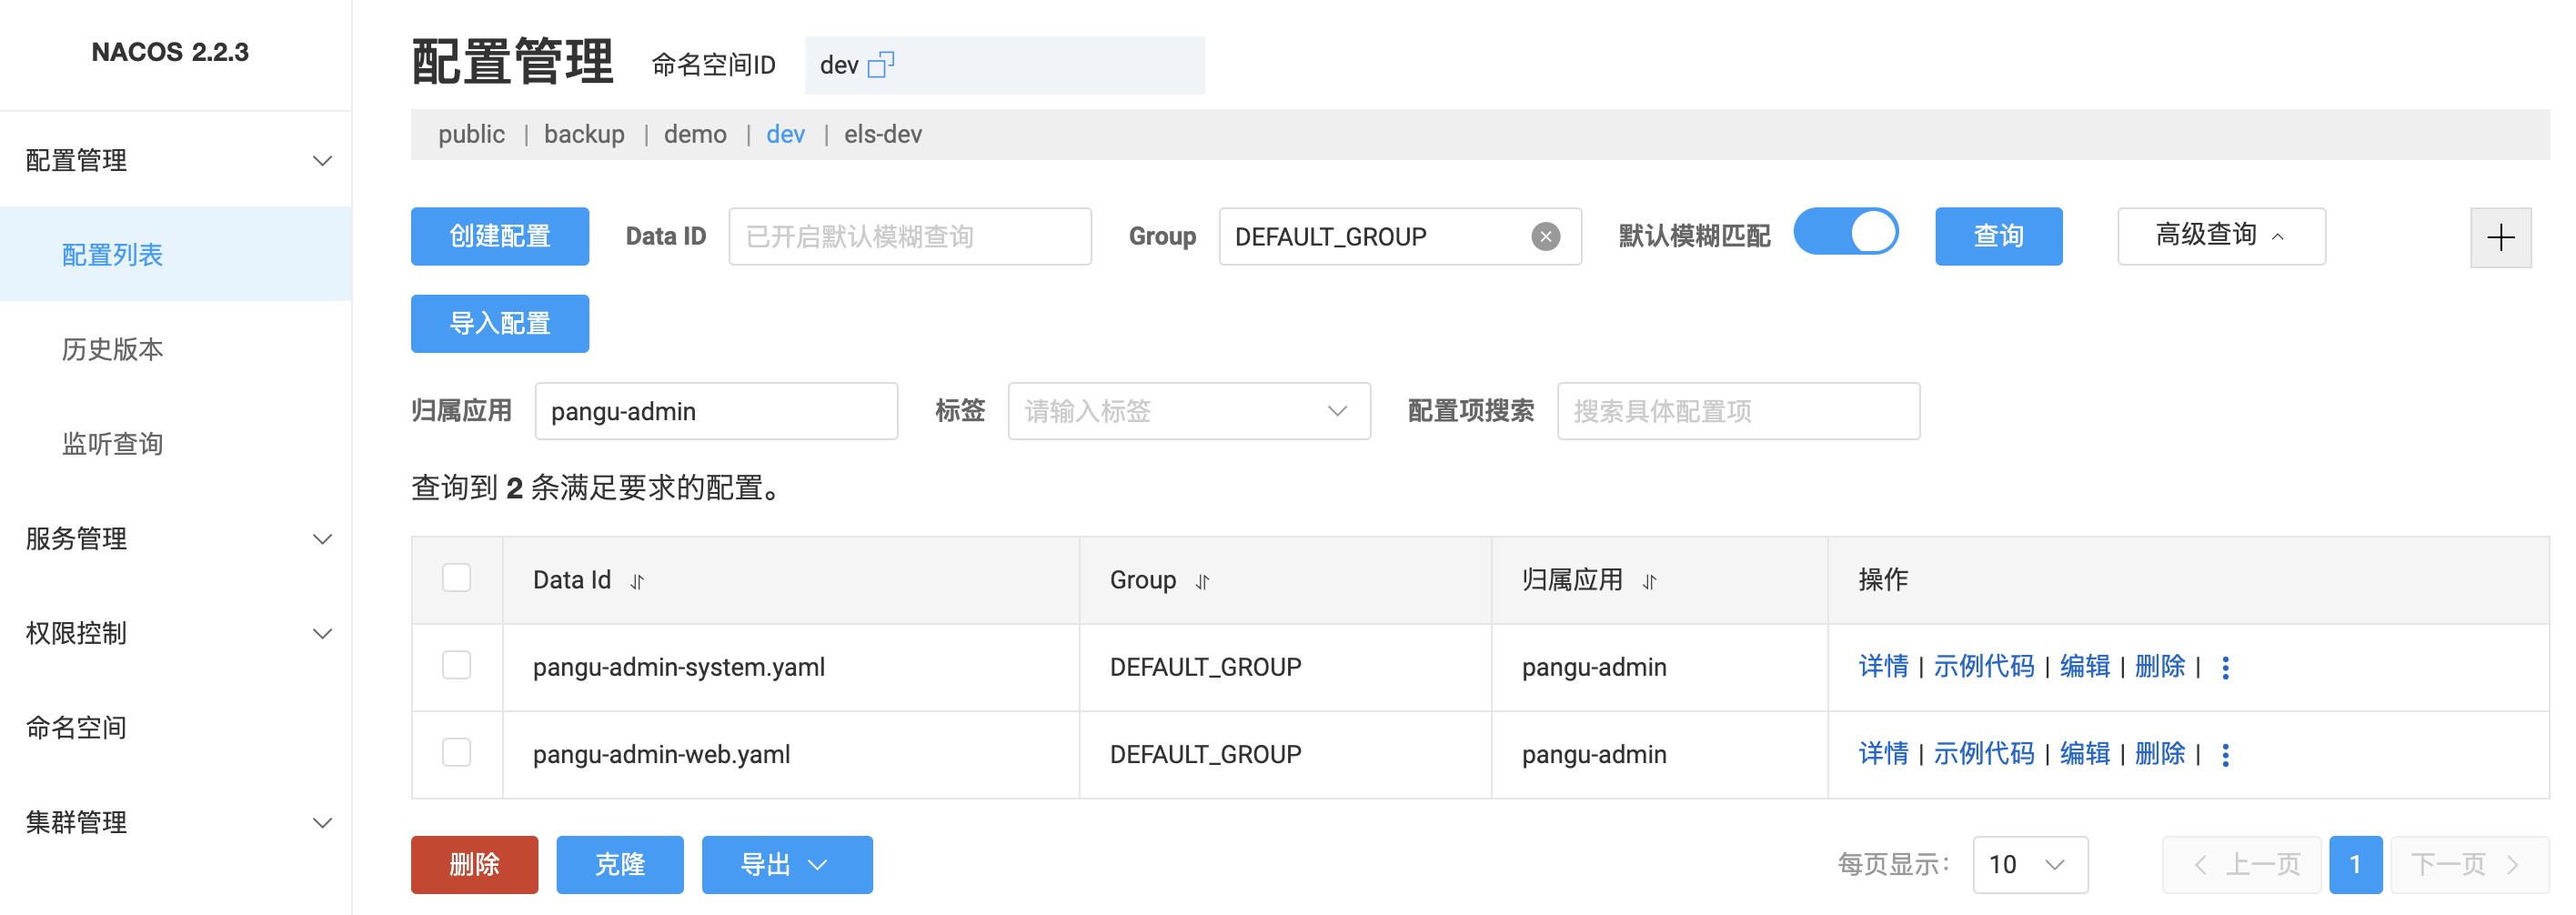Select the pangu-admin-web.yaml row checkbox
The image size is (2576, 915).
point(456,752)
